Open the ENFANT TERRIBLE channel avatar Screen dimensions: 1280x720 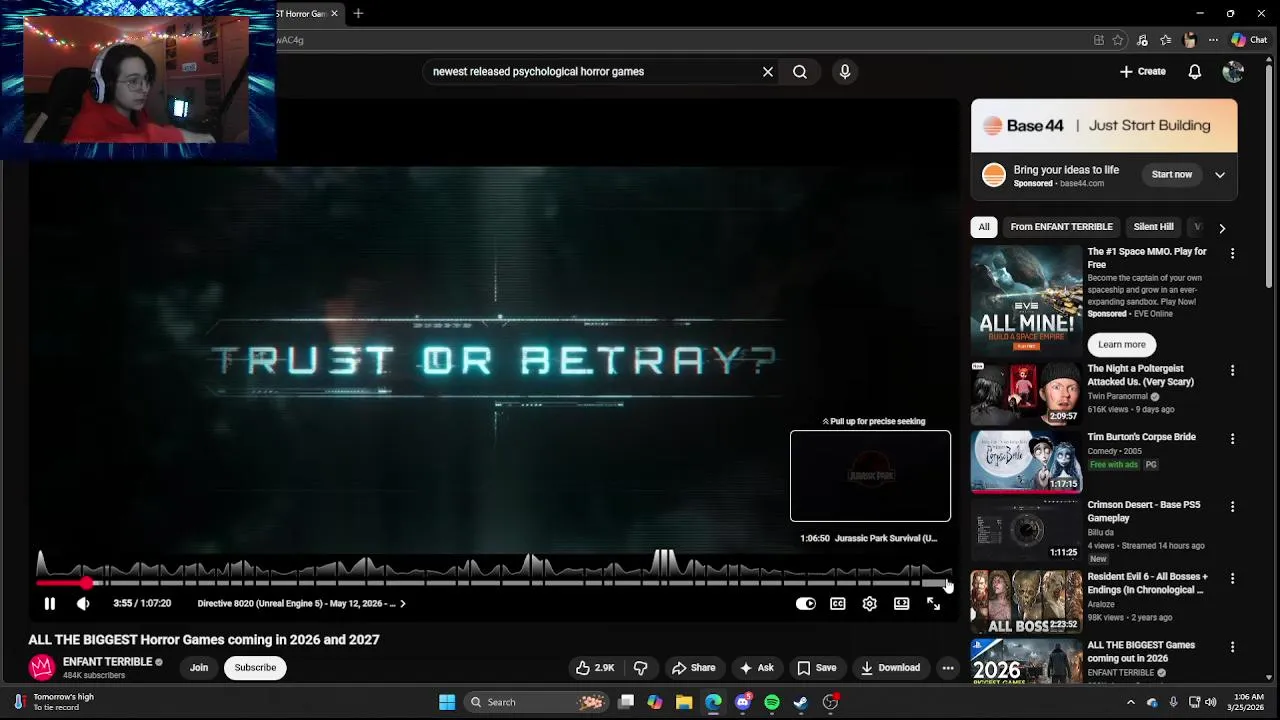[x=41, y=667]
